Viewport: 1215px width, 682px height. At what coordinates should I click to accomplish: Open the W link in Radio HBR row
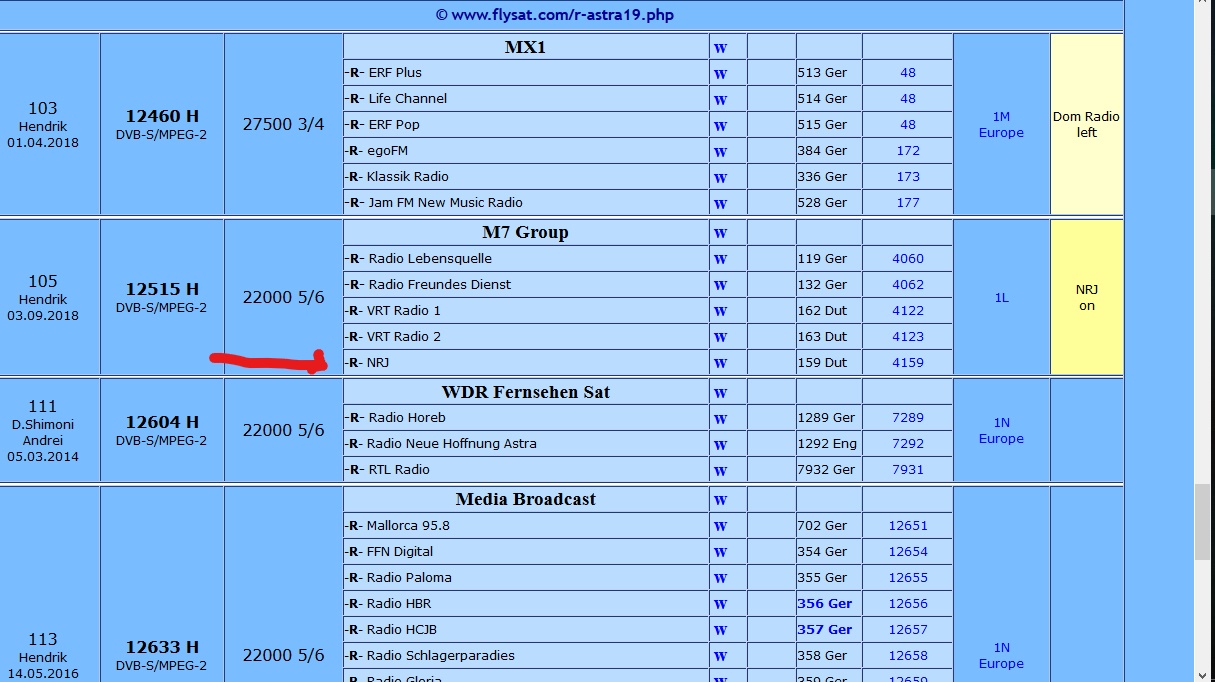point(720,604)
